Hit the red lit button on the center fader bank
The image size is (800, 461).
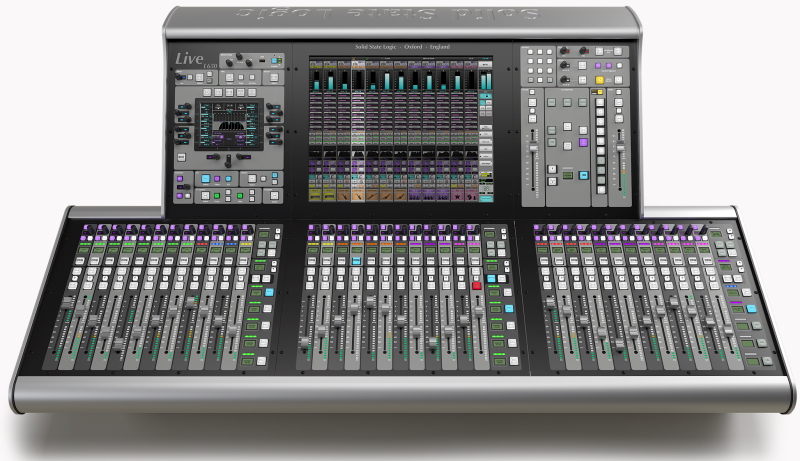tap(477, 286)
